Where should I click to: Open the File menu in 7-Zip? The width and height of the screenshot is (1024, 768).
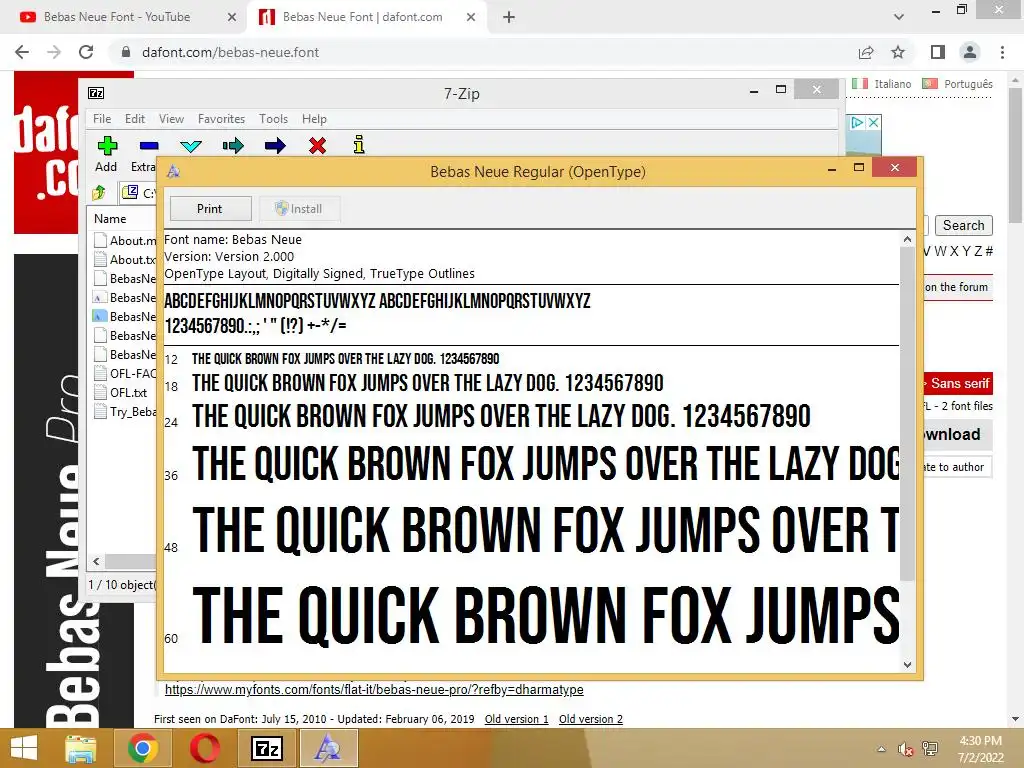pyautogui.click(x=102, y=119)
